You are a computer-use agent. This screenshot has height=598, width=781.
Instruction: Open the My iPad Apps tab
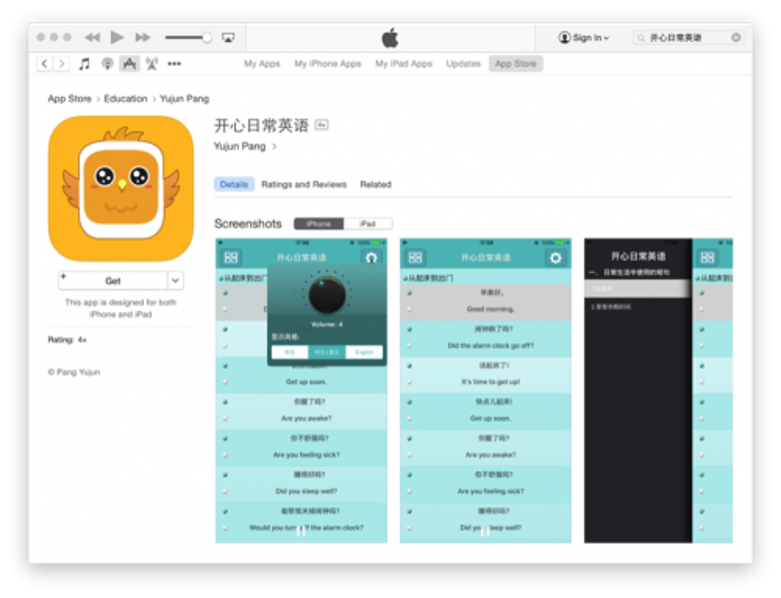(x=404, y=64)
